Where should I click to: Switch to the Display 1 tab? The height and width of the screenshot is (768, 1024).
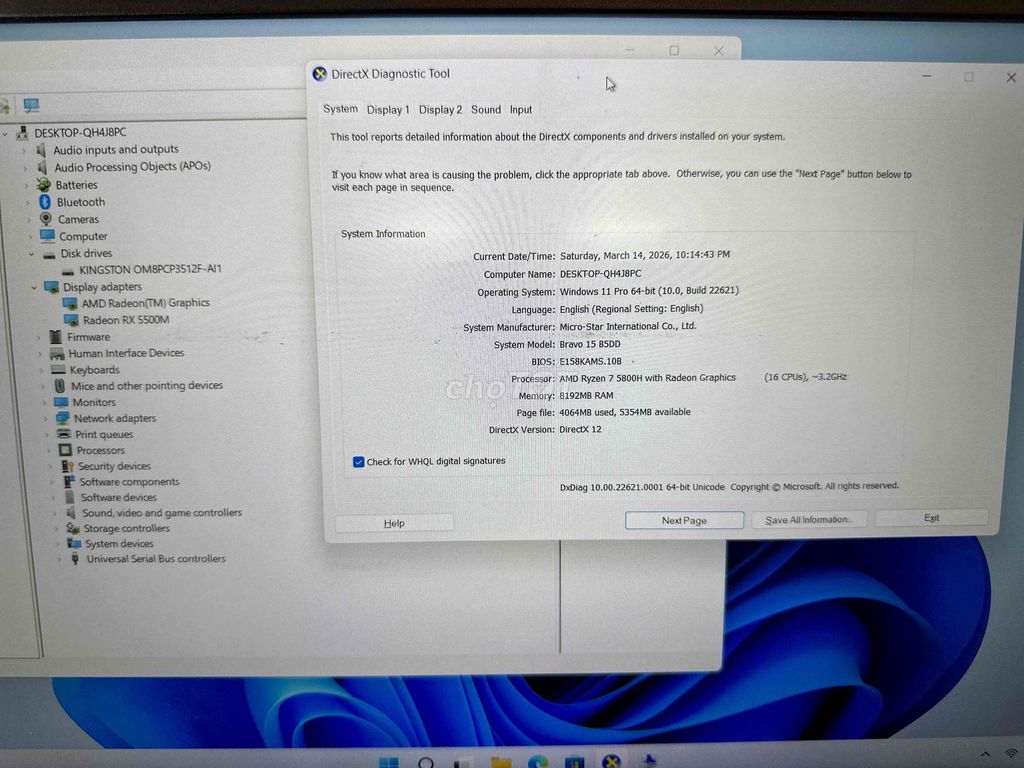tap(388, 110)
